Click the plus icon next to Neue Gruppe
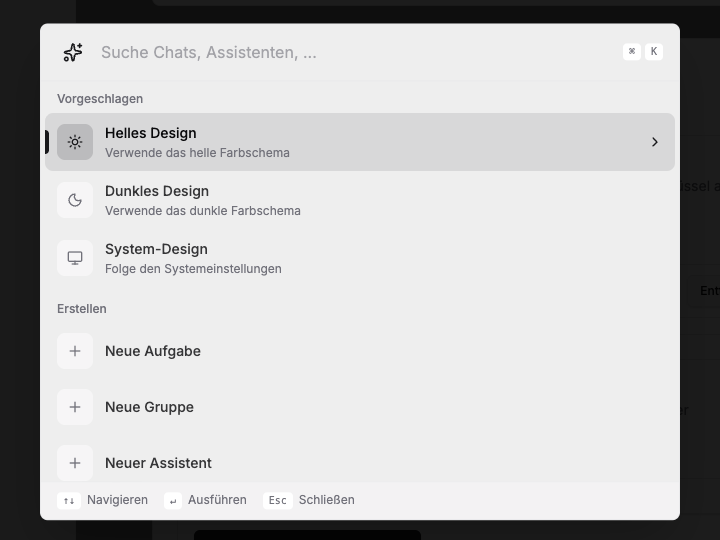Viewport: 720px width, 540px height. tap(75, 407)
